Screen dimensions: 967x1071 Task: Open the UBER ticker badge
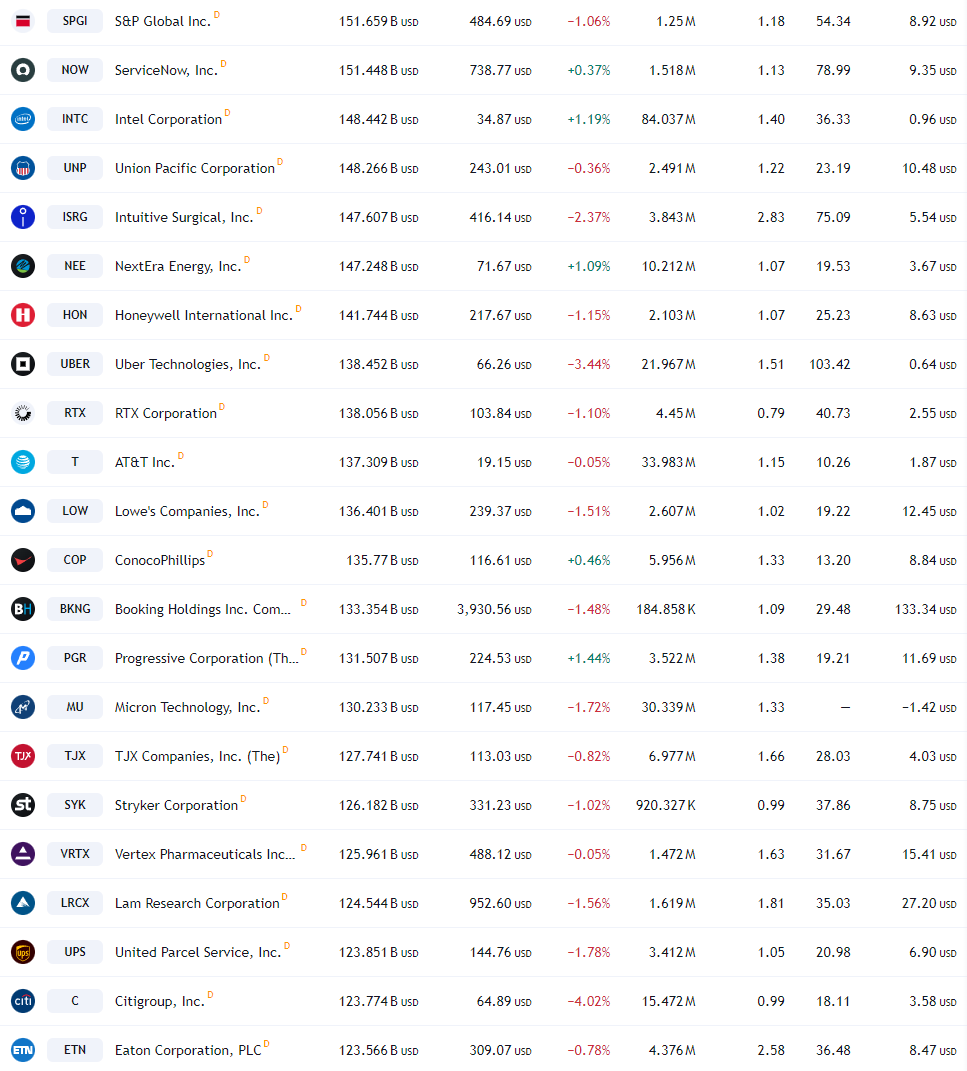[75, 364]
